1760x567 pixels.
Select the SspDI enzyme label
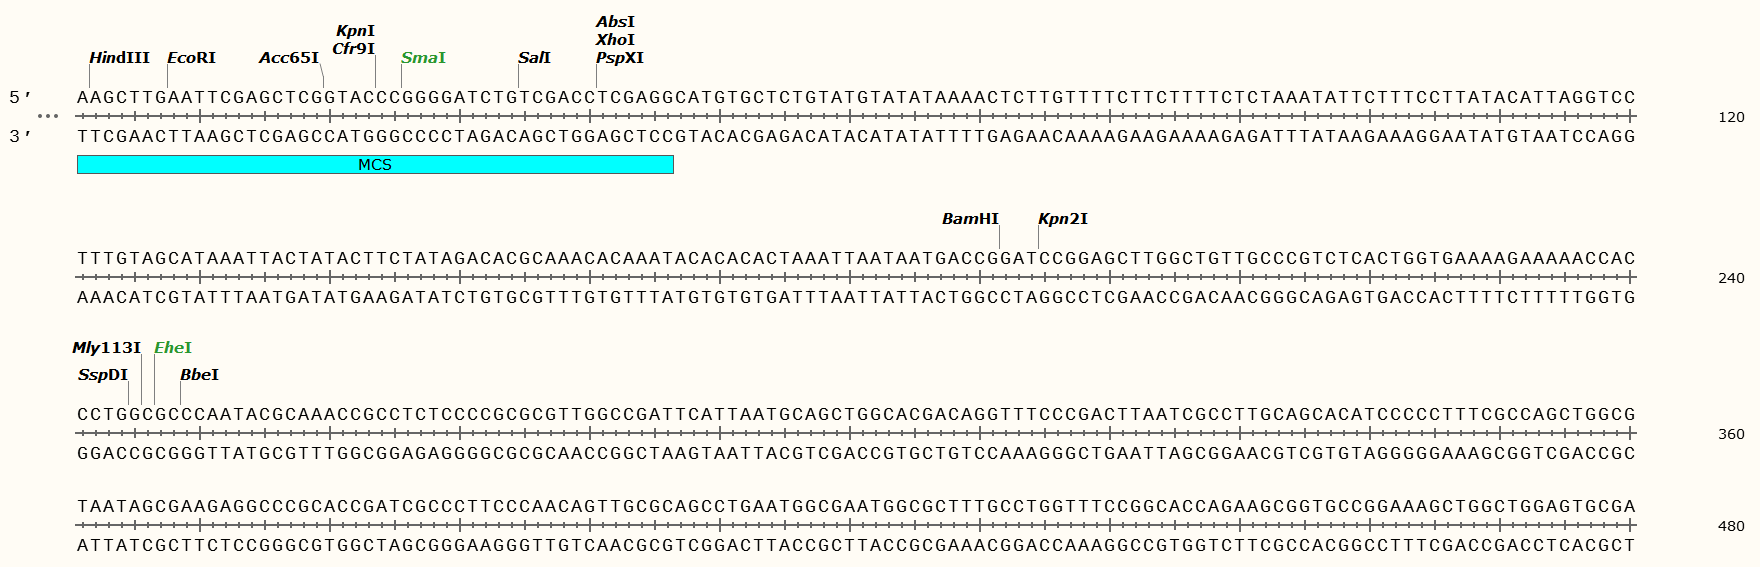coord(103,375)
